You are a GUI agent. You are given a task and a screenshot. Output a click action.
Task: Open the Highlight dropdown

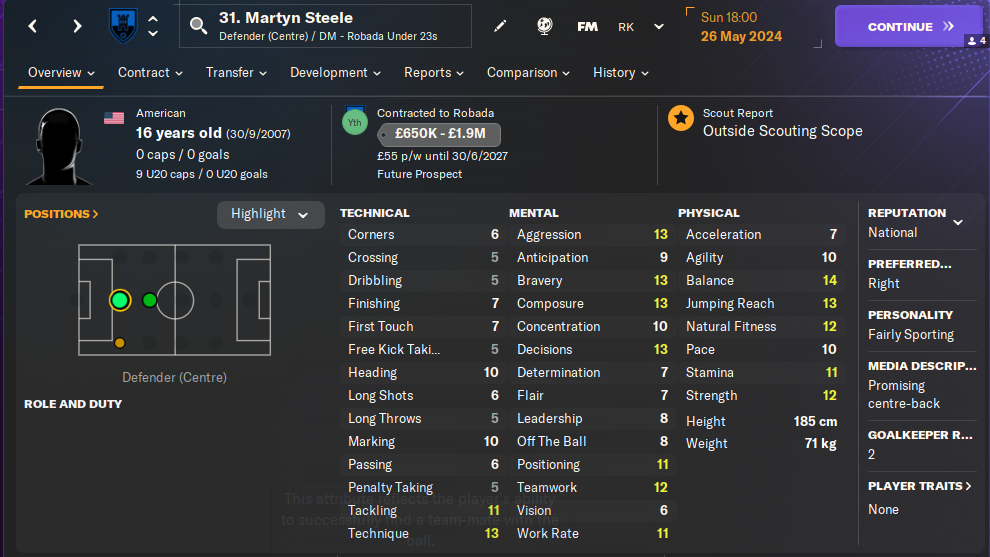point(270,214)
